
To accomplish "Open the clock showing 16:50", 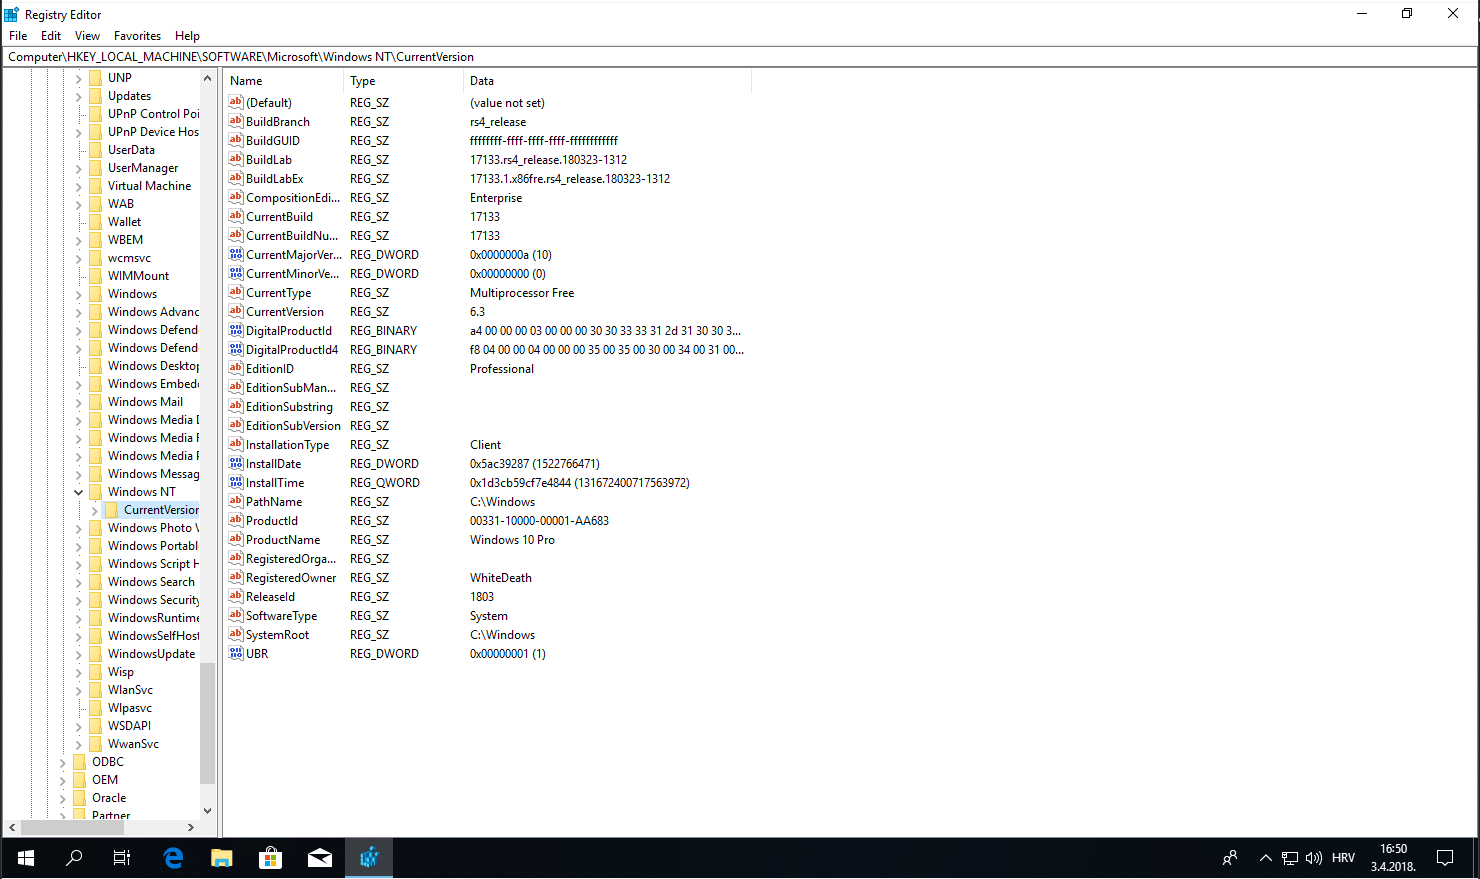I will coord(1393,858).
